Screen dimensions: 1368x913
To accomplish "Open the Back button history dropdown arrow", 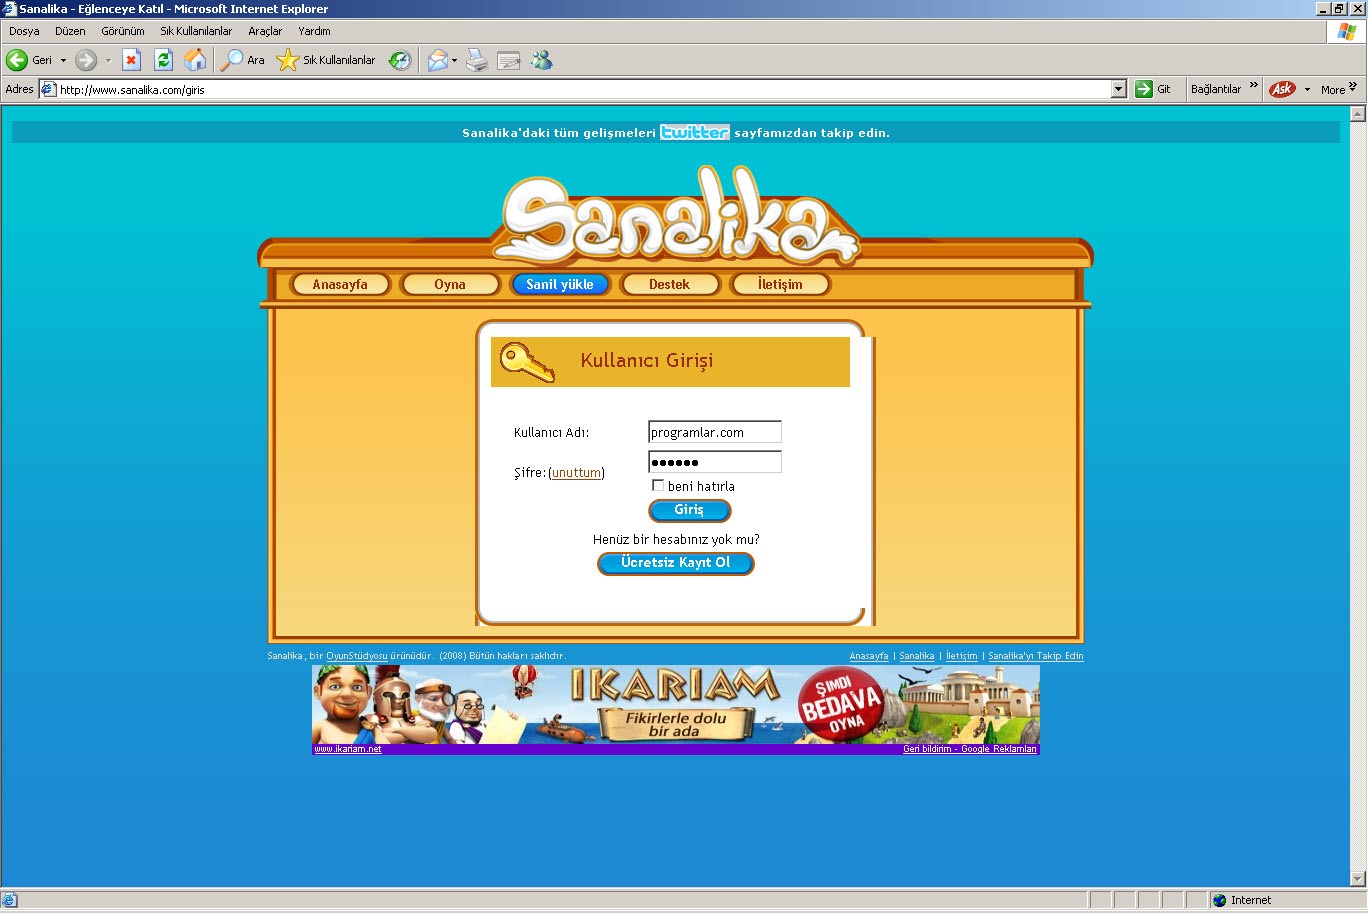I will pos(63,60).
